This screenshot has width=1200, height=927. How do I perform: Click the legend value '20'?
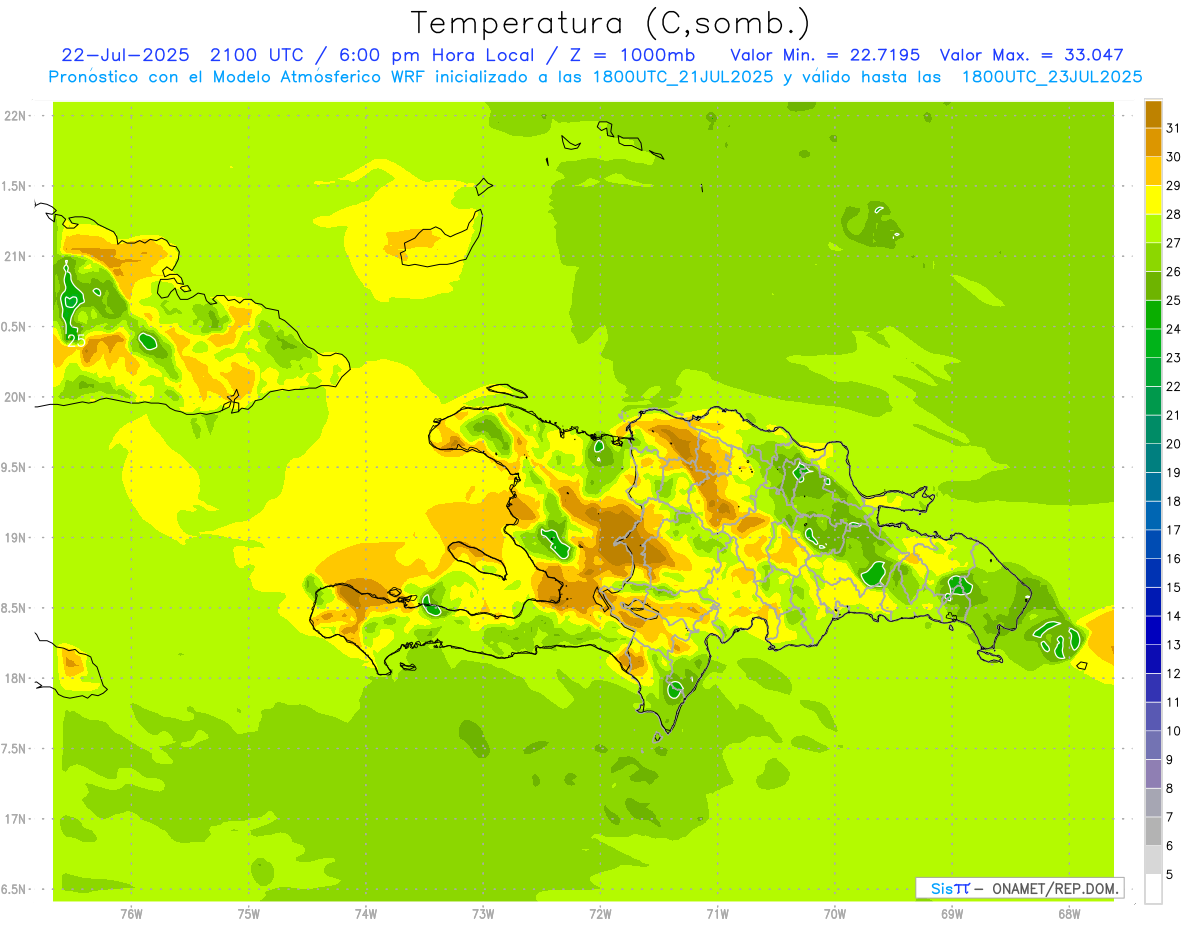coord(1174,444)
